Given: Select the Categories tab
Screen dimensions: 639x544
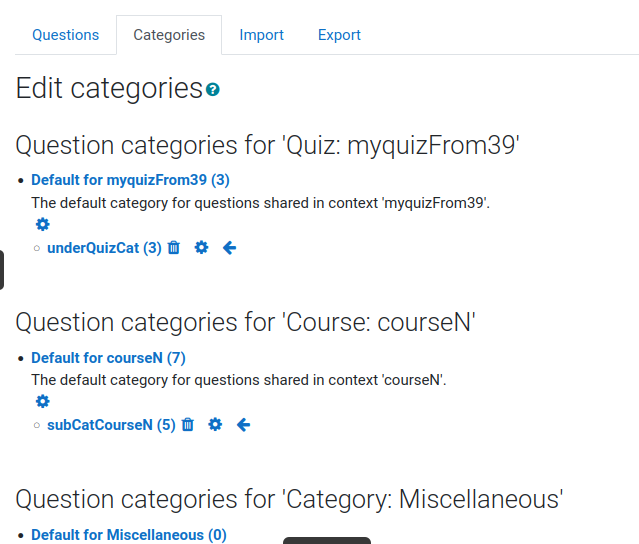Looking at the screenshot, I should coord(169,35).
